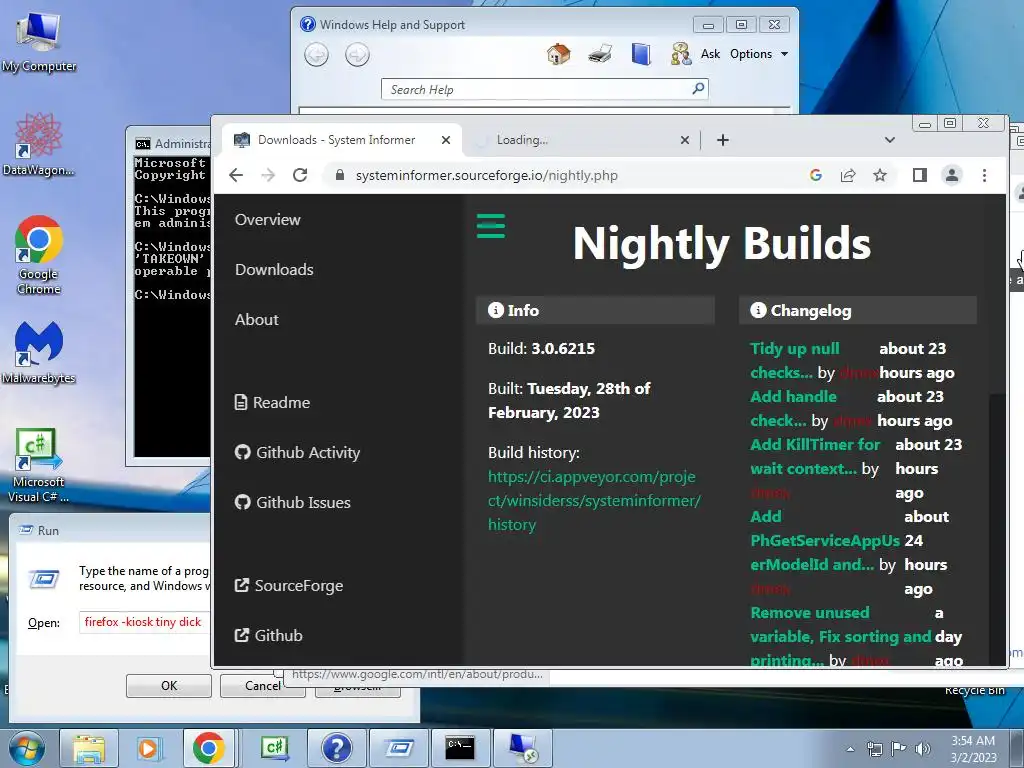Switch to Run dialog taskbar button
The image size is (1024, 768).
pos(398,748)
